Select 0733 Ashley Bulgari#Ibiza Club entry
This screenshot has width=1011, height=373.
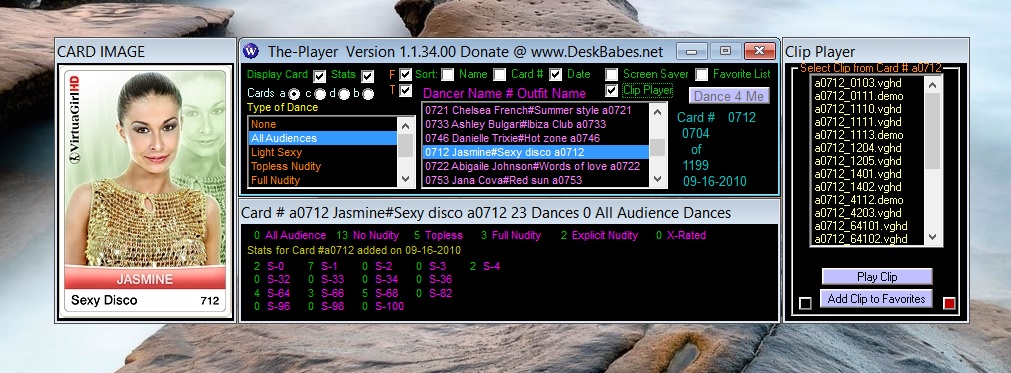[535, 124]
